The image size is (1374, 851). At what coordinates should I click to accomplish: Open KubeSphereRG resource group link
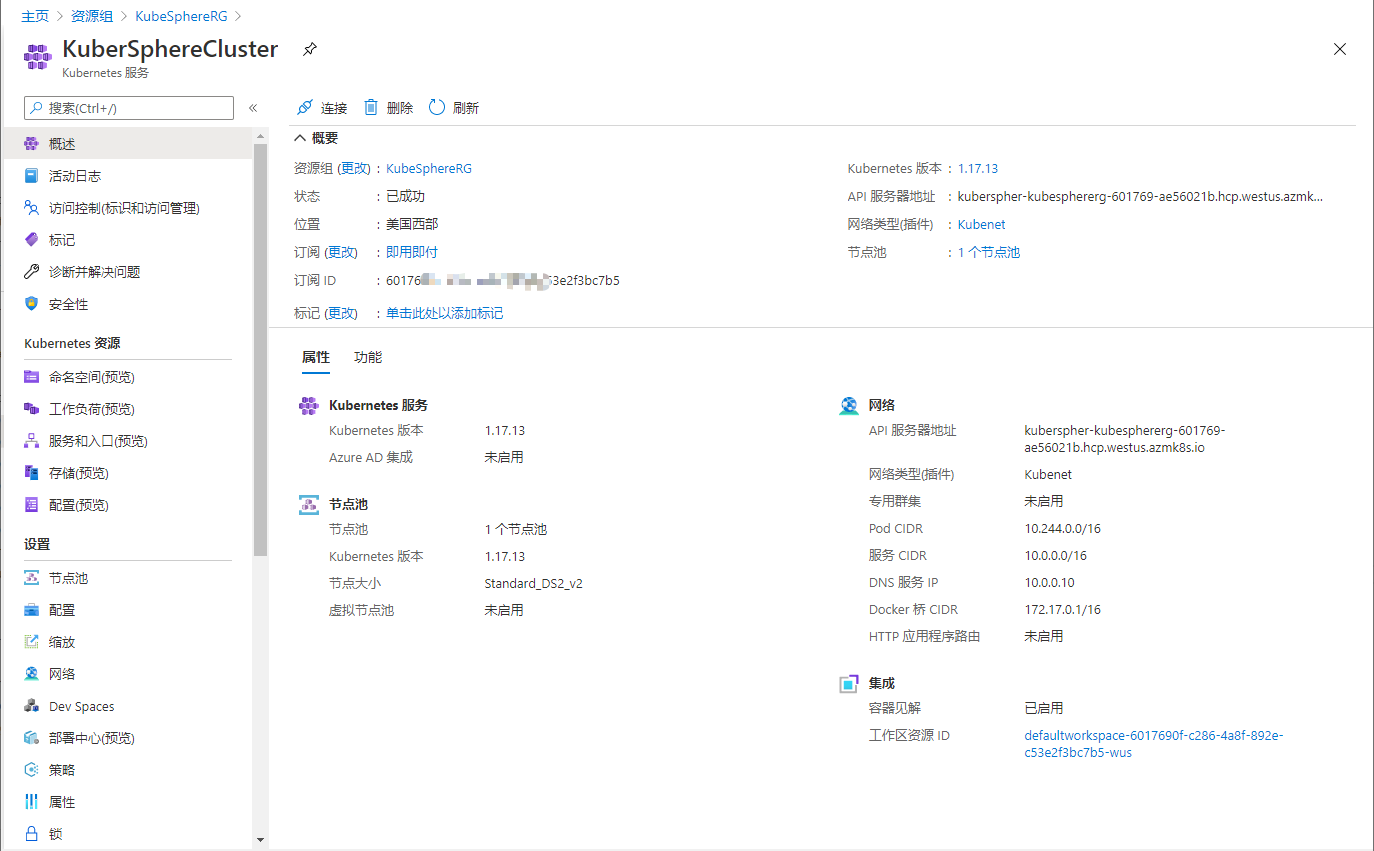[429, 168]
